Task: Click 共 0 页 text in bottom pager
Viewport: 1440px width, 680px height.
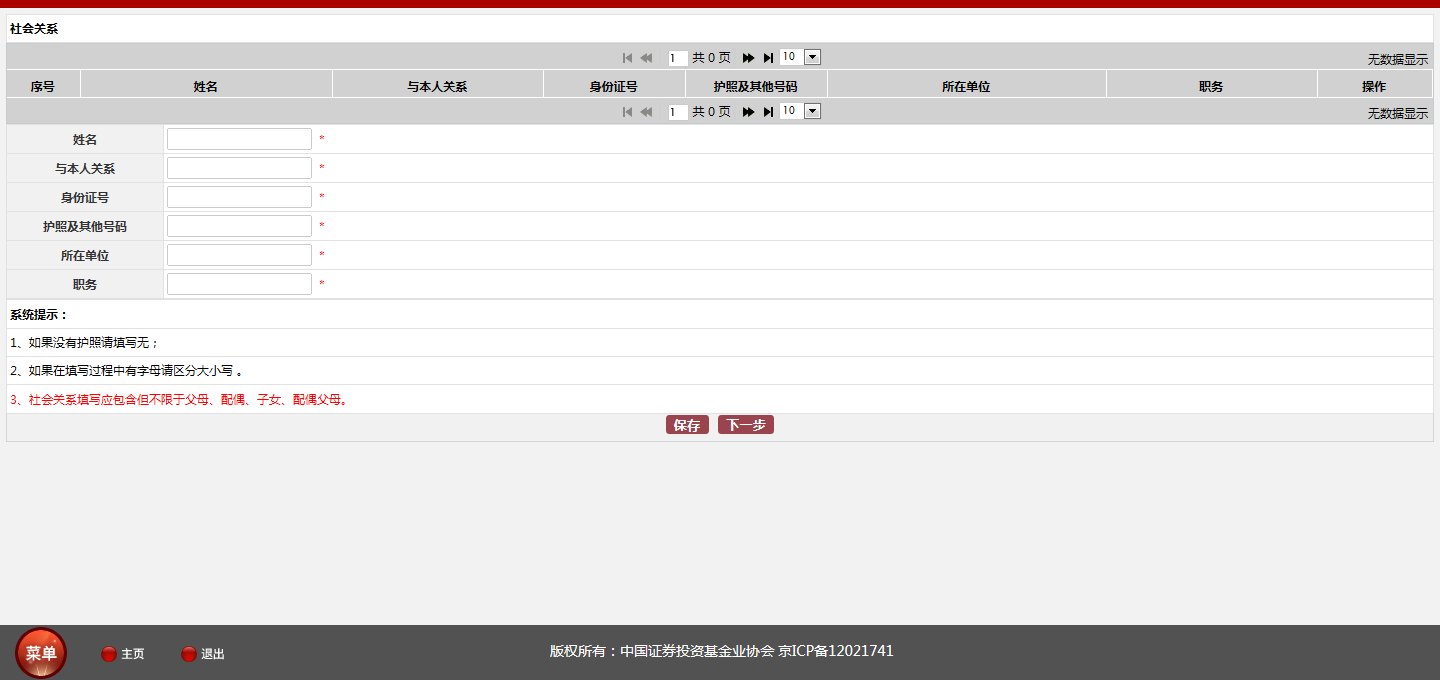Action: coord(711,112)
